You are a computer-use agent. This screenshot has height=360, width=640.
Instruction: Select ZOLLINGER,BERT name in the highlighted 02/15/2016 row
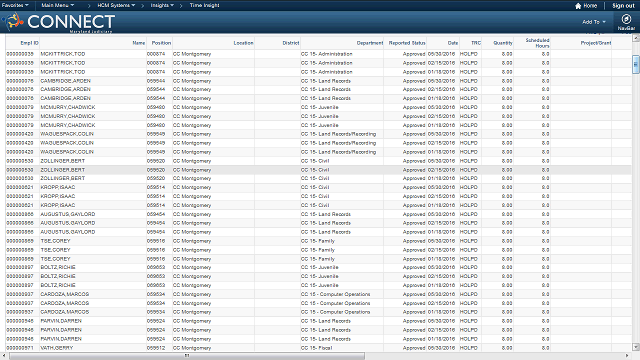point(62,170)
